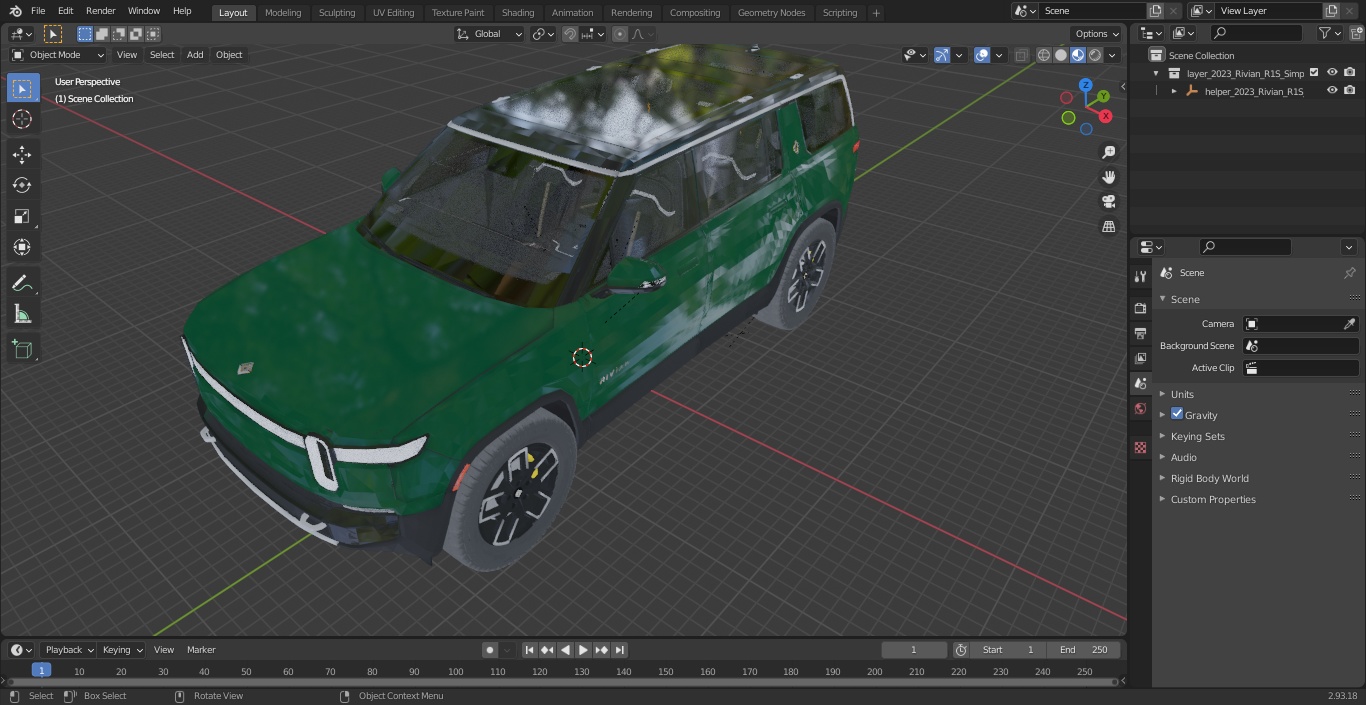The image size is (1366, 705).
Task: Switch perspective/orthographic with the grid icon
Action: click(1109, 227)
